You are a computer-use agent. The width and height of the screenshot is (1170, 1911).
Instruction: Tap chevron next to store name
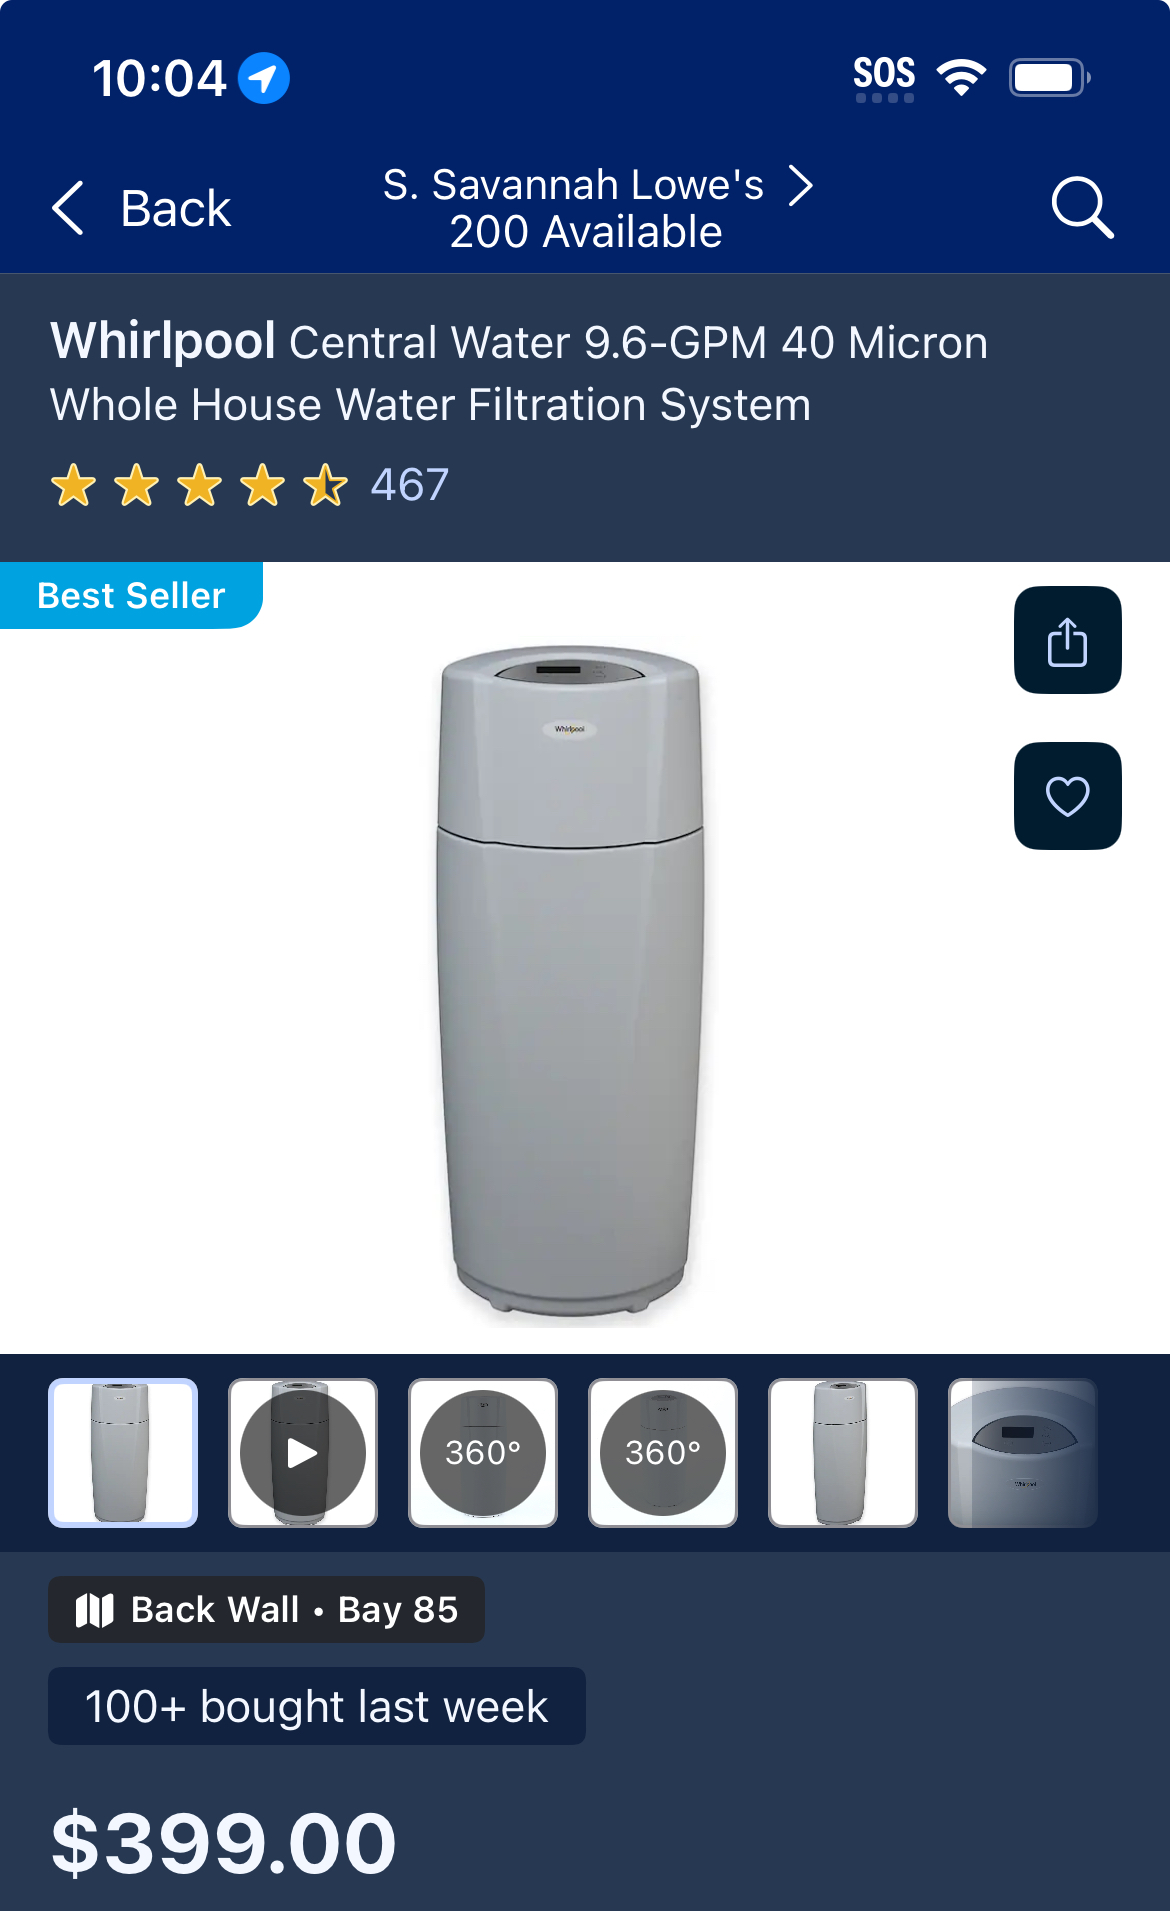[800, 185]
